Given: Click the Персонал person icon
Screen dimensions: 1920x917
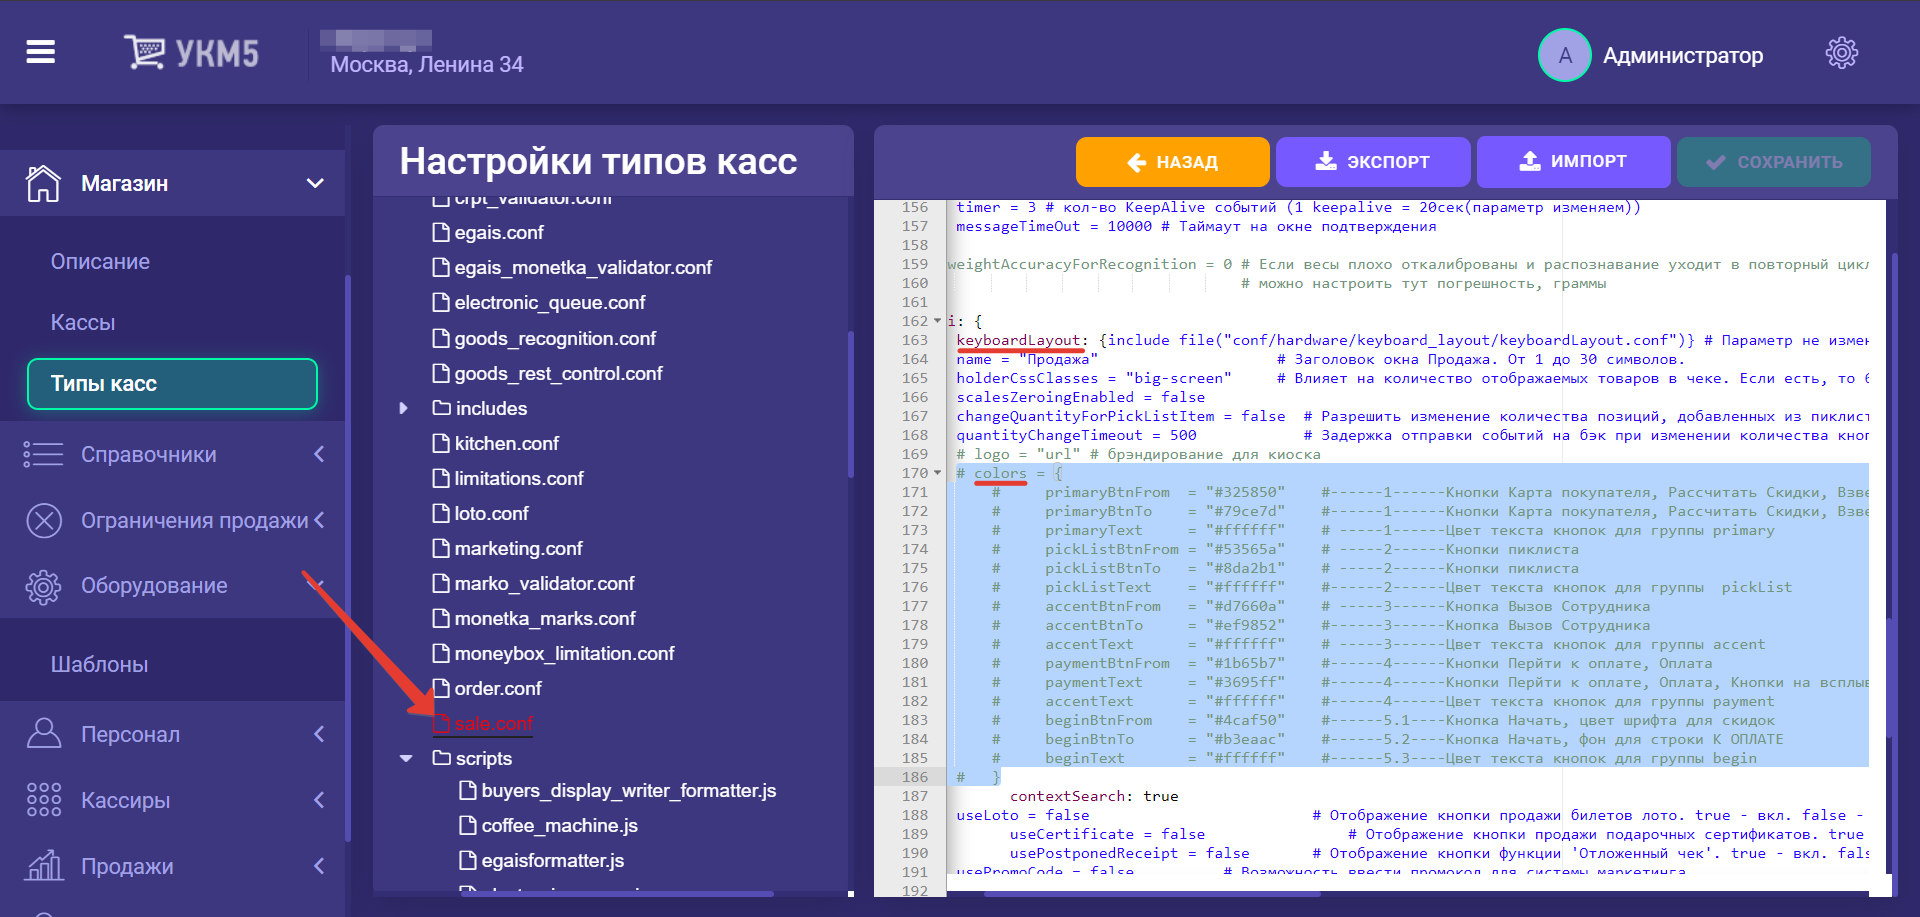Looking at the screenshot, I should tap(43, 734).
